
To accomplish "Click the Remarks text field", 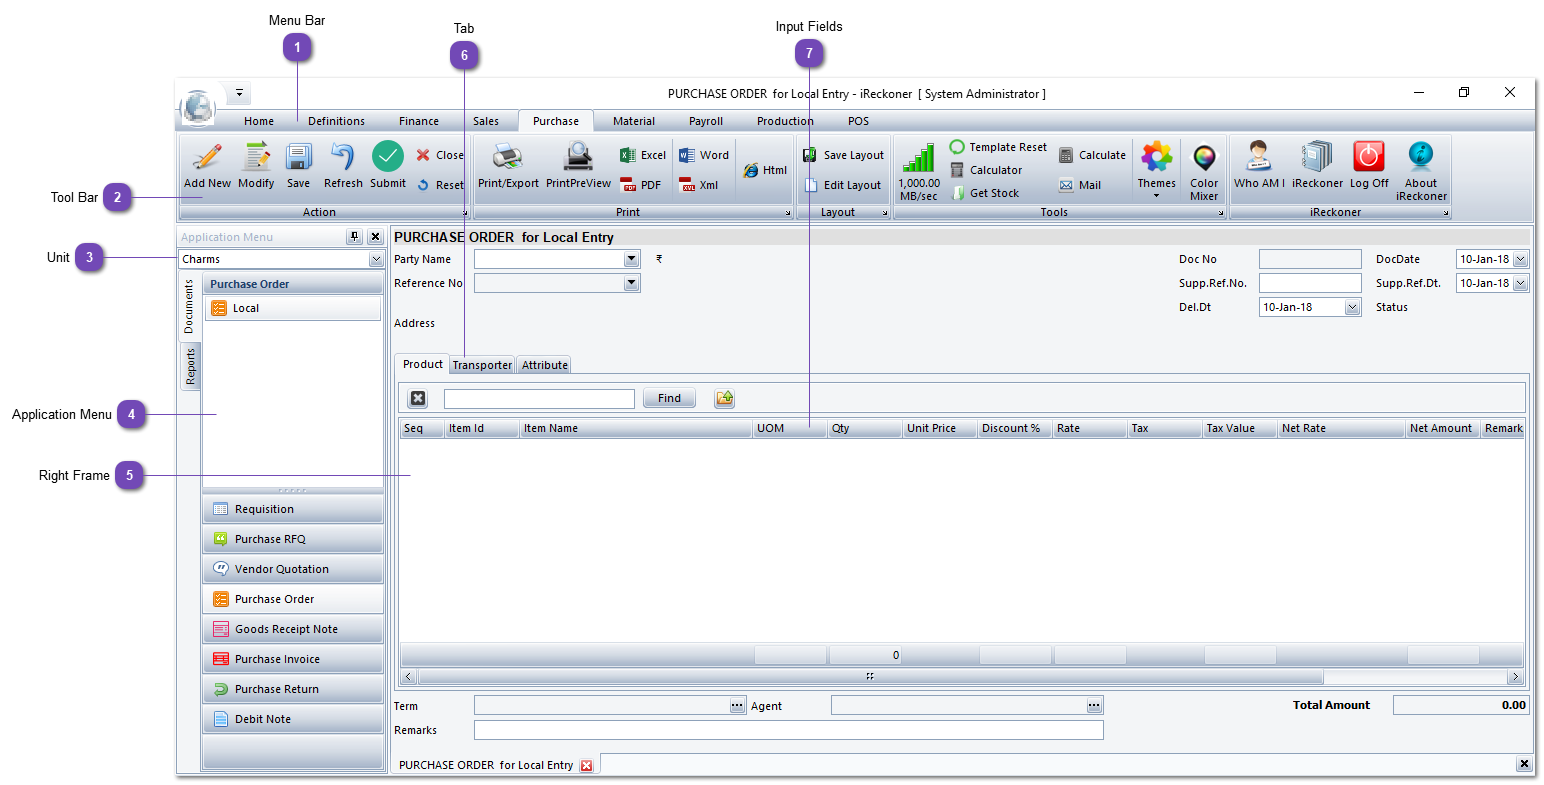I will (788, 730).
